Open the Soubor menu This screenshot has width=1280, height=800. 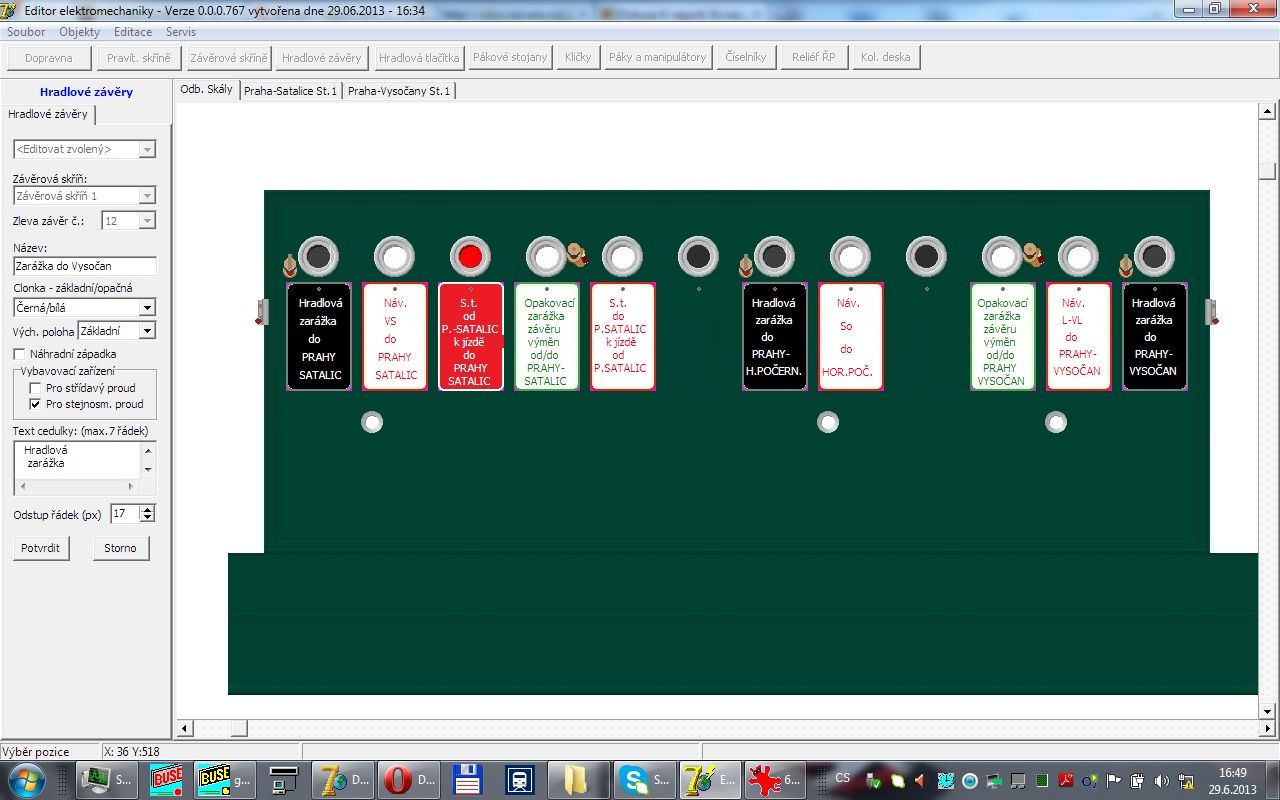(26, 32)
